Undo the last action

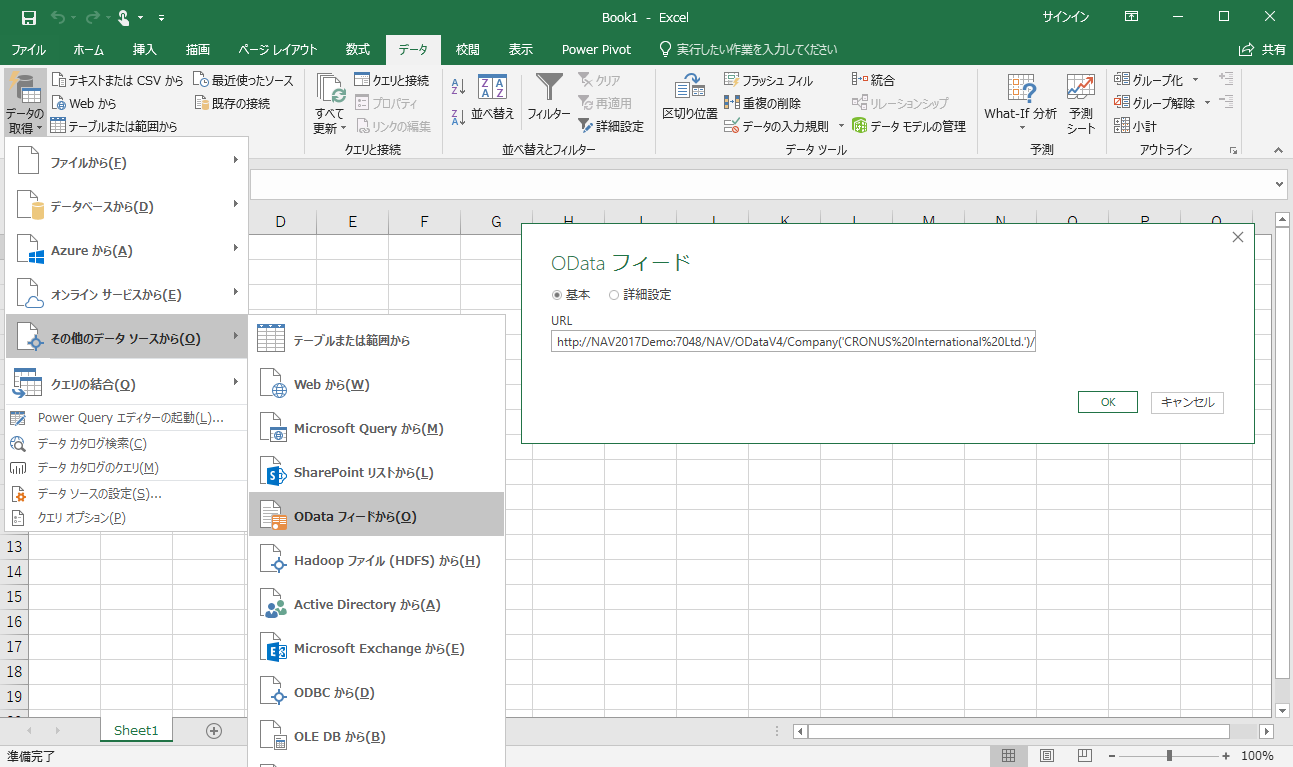58,18
